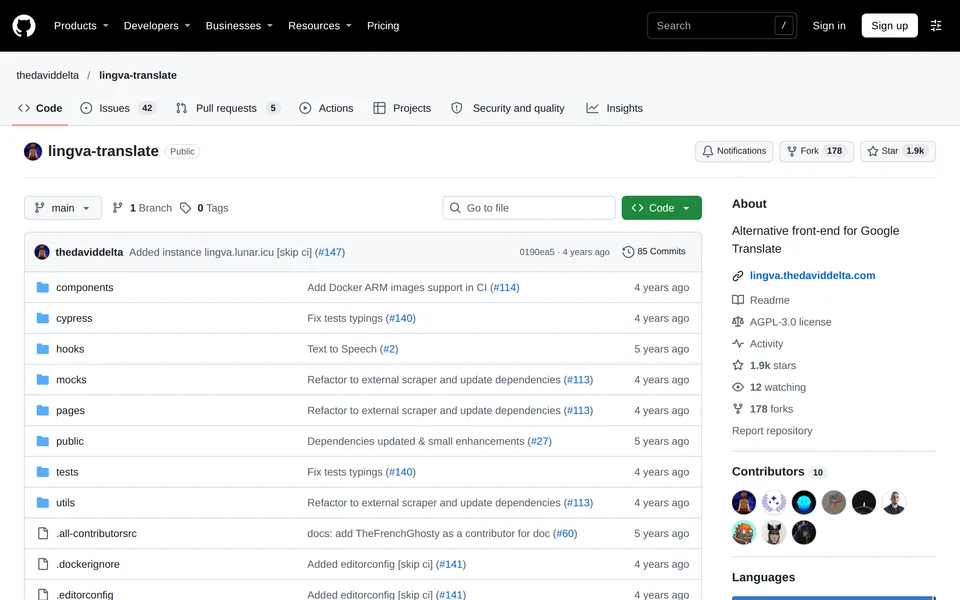Open the green Code dropdown
This screenshot has height=600, width=960.
click(662, 208)
